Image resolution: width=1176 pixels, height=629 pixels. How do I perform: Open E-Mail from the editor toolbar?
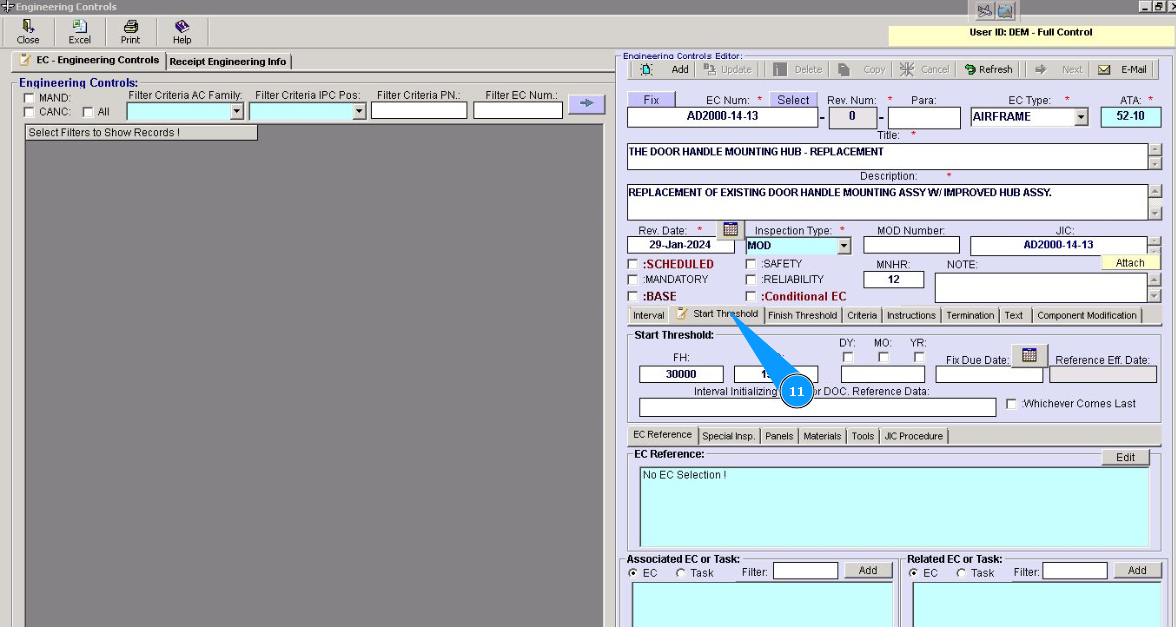click(1123, 70)
